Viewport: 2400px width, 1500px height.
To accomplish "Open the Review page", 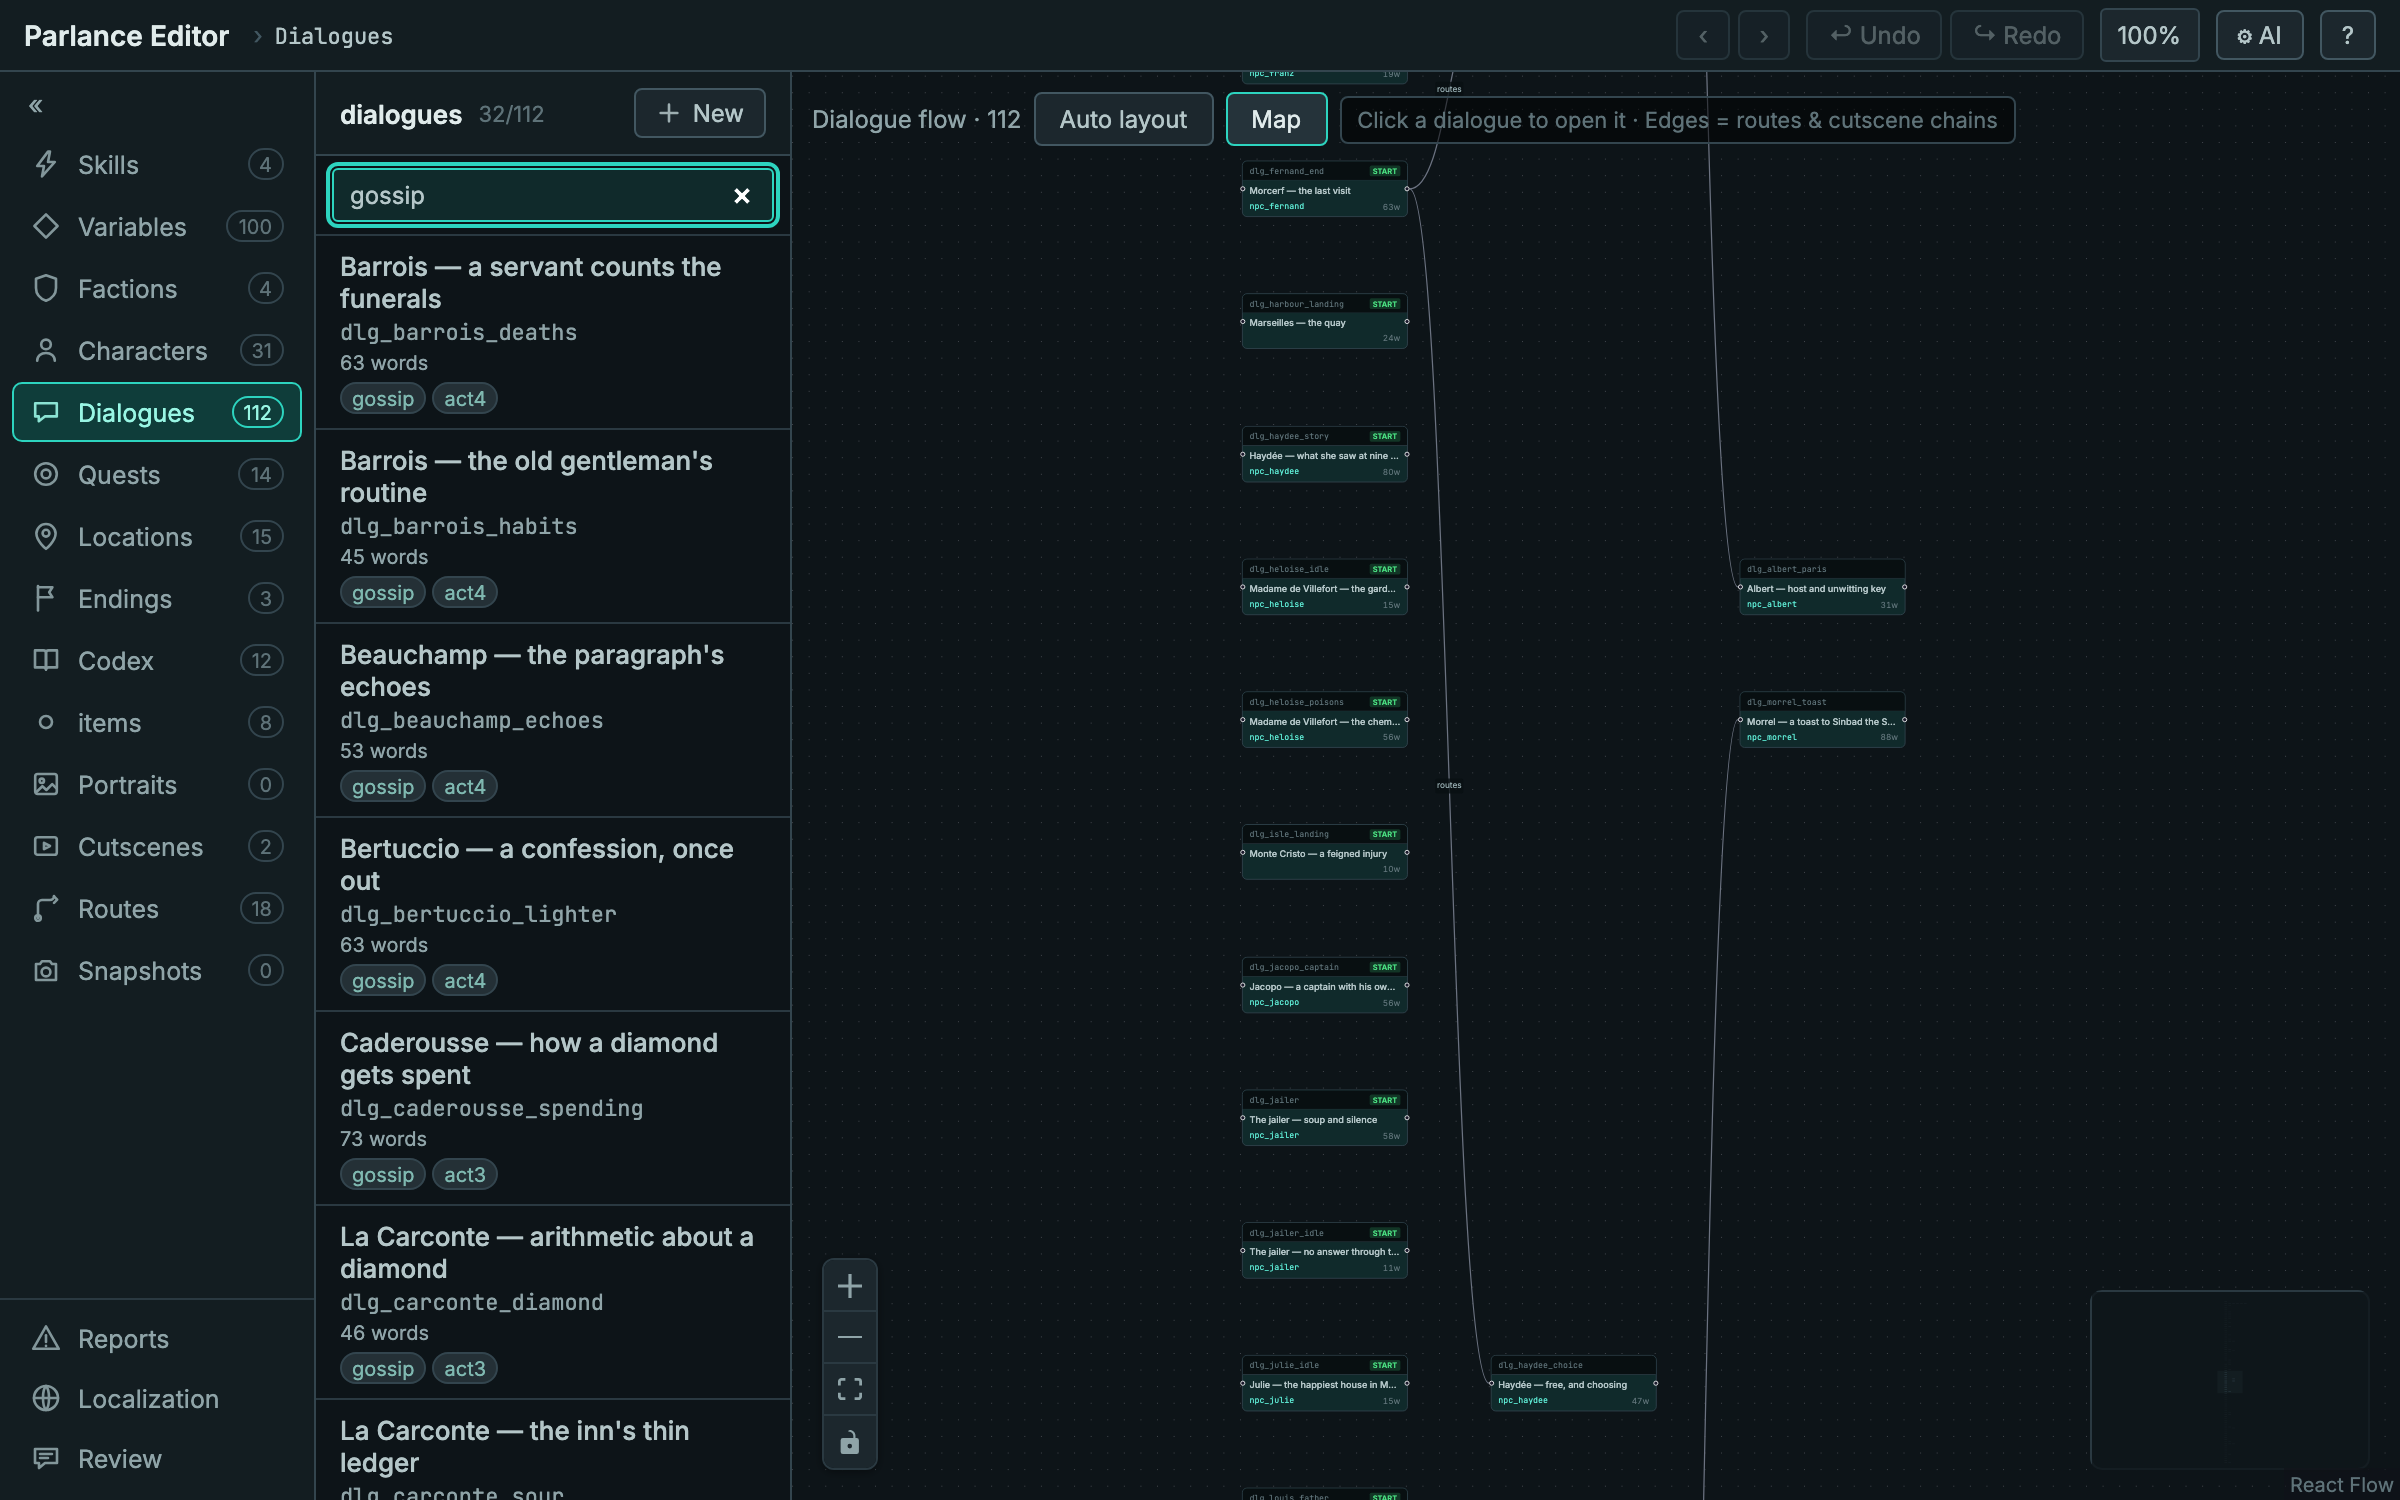I will click(x=157, y=1459).
